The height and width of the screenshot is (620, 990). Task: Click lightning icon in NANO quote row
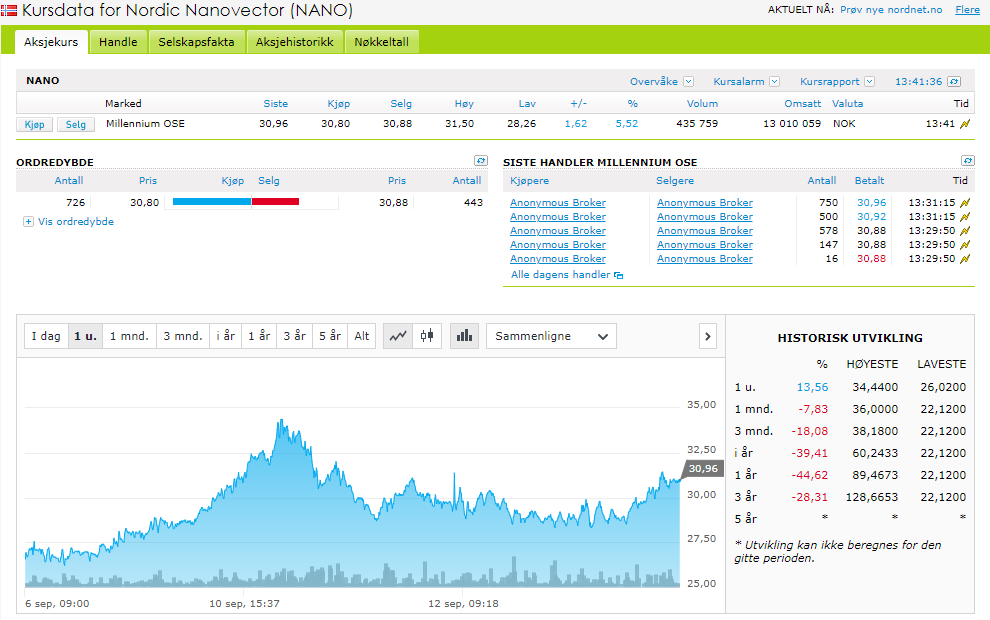tap(965, 124)
